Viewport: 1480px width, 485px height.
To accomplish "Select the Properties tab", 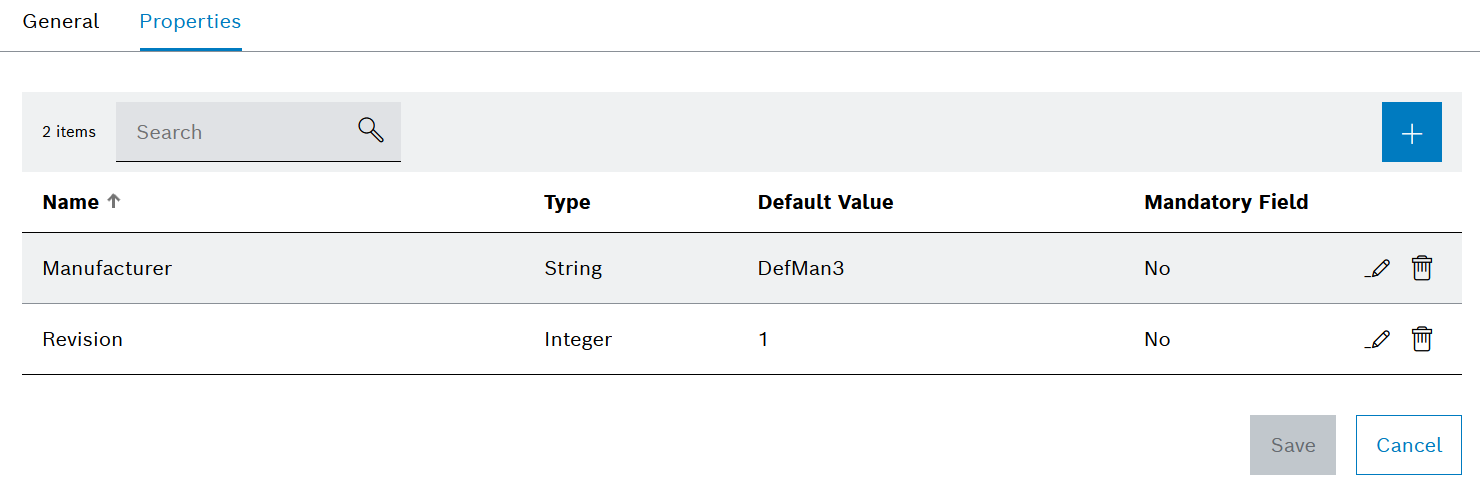I will point(190,21).
